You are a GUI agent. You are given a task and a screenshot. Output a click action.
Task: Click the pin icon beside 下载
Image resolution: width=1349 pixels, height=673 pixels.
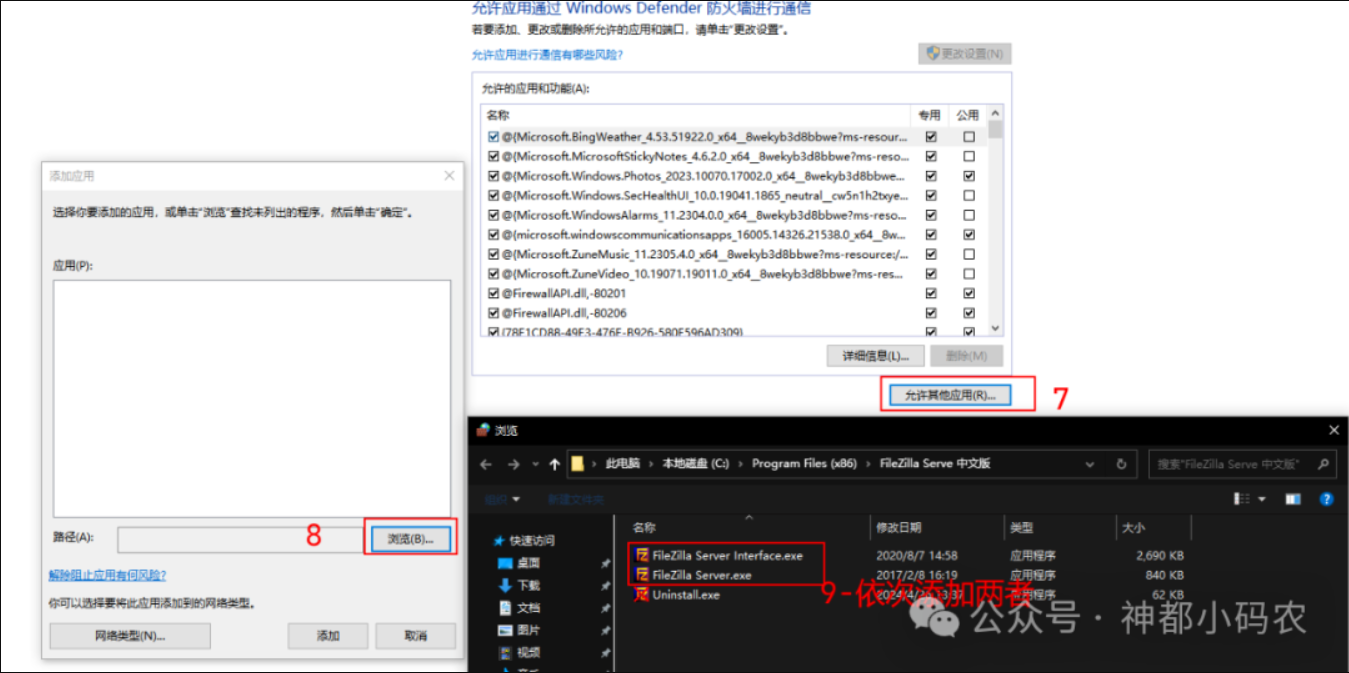point(605,585)
